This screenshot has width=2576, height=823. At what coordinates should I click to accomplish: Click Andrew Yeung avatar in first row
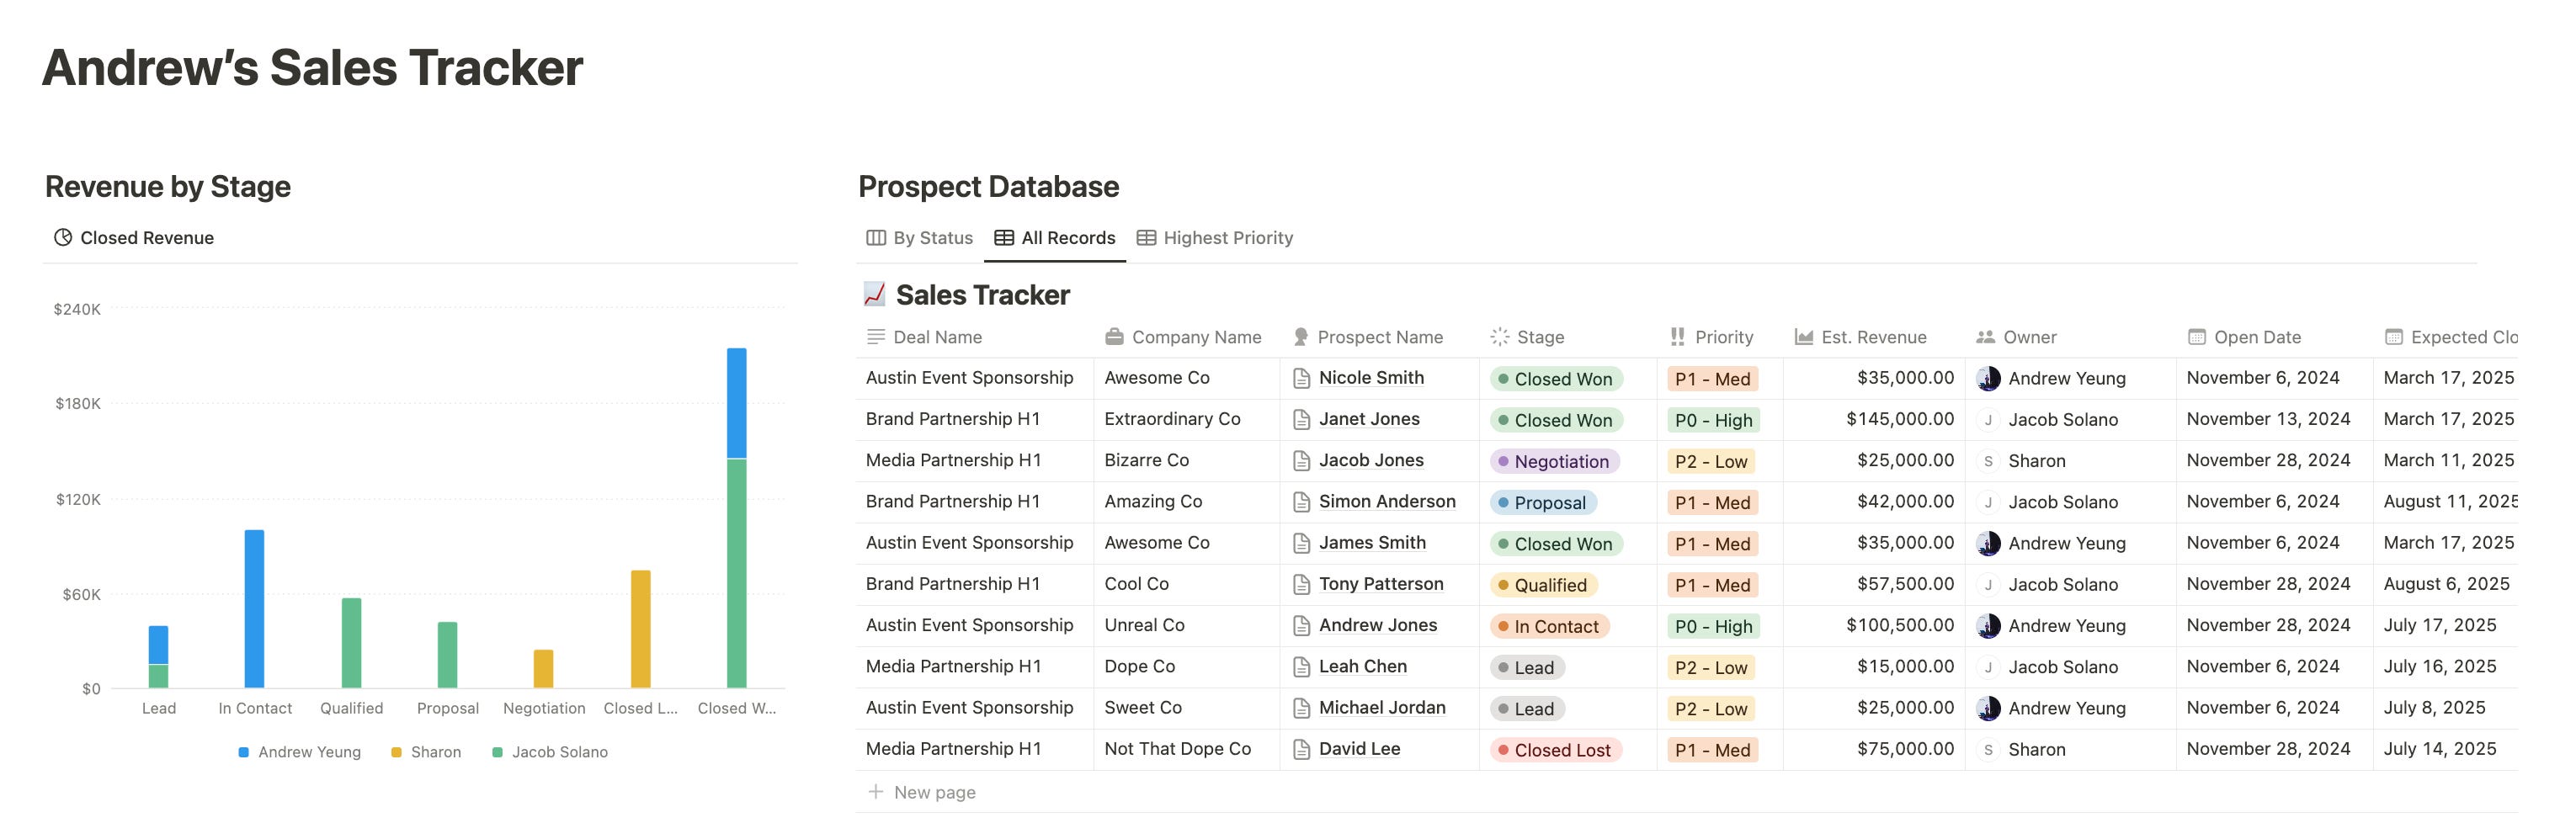coord(1988,378)
